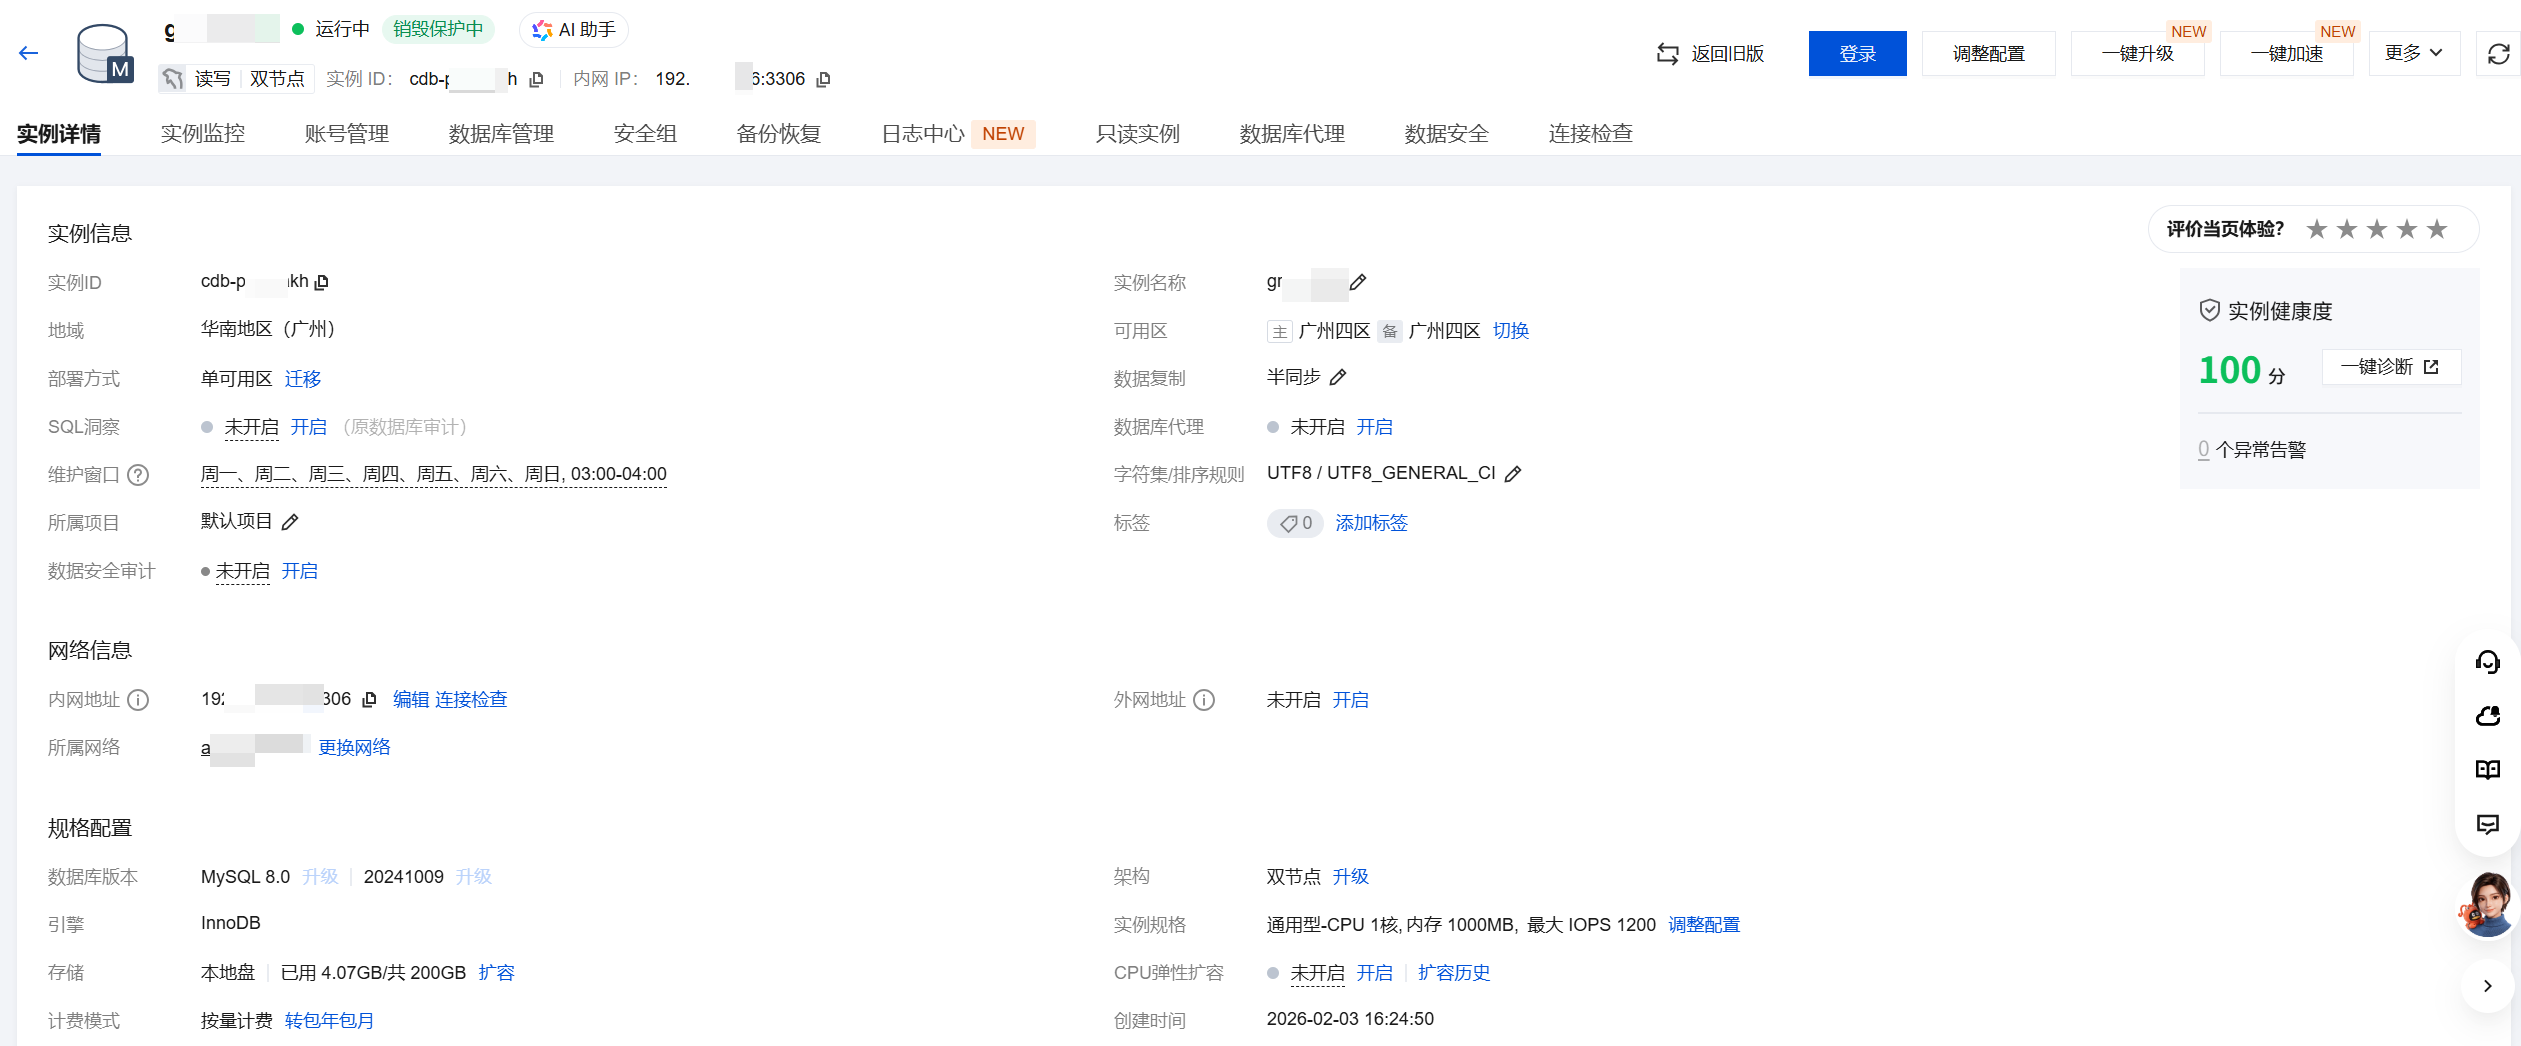Viewport: 2521px width, 1046px height.
Task: Open the 数据库代理 tab
Action: click(1292, 134)
